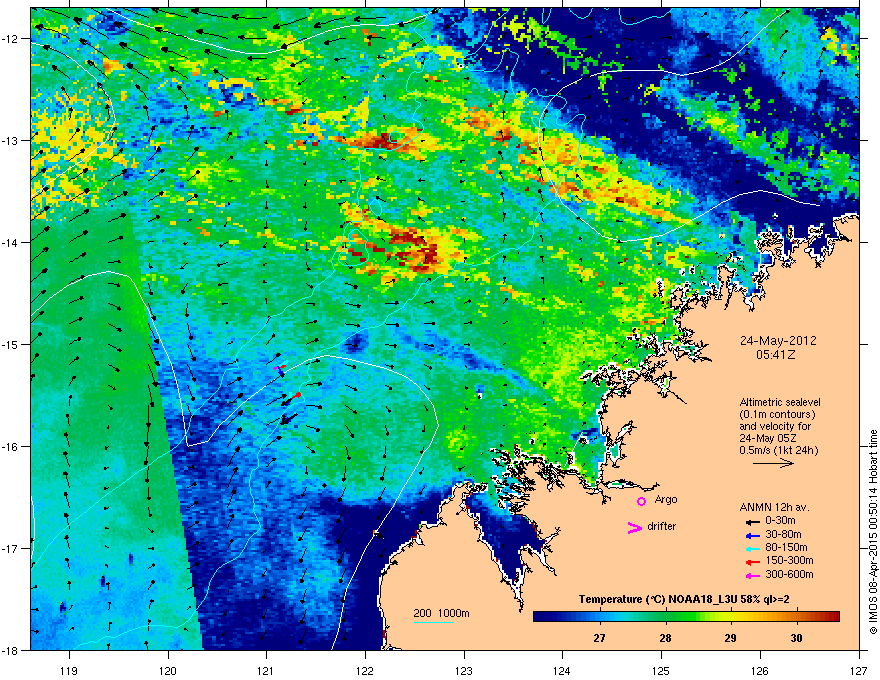This screenshot has width=880, height=680.
Task: Click latitude axis label -18
Action: click(10, 650)
